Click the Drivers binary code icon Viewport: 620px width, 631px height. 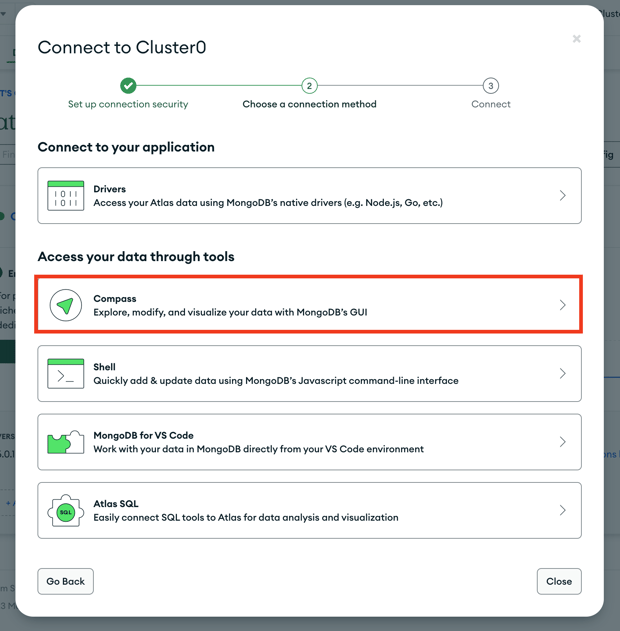66,196
